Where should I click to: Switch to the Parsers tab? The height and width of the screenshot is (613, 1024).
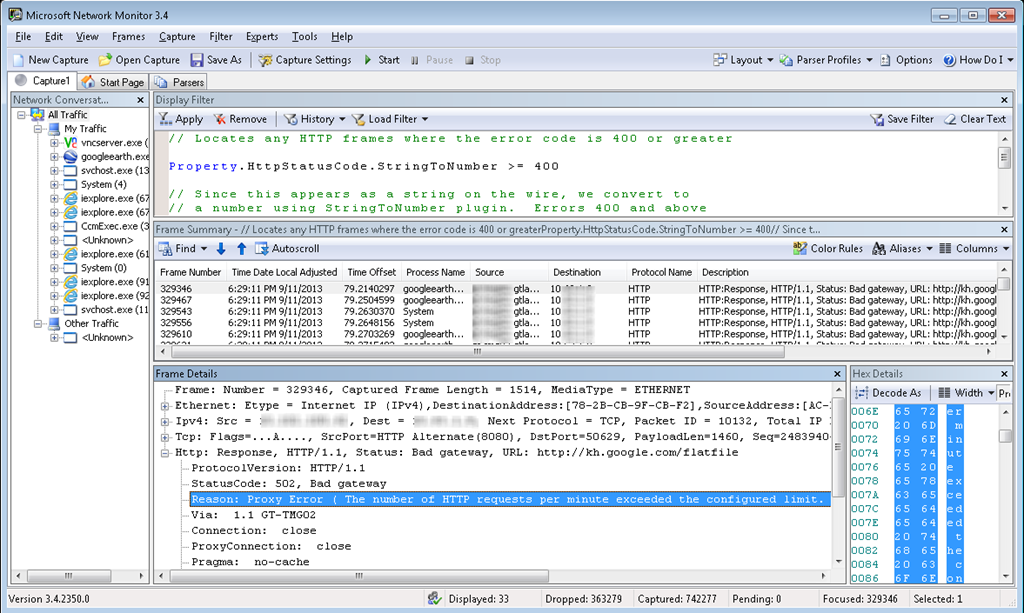181,82
